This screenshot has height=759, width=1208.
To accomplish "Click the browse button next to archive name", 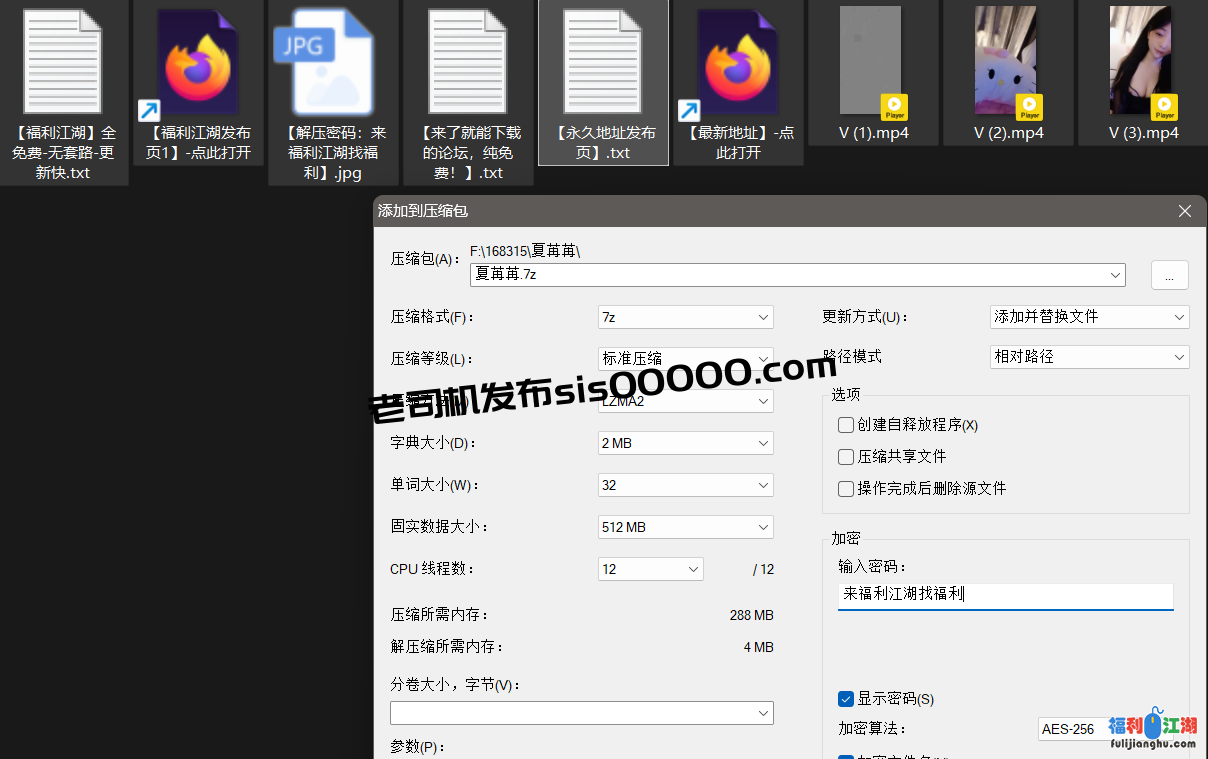I will (x=1169, y=275).
